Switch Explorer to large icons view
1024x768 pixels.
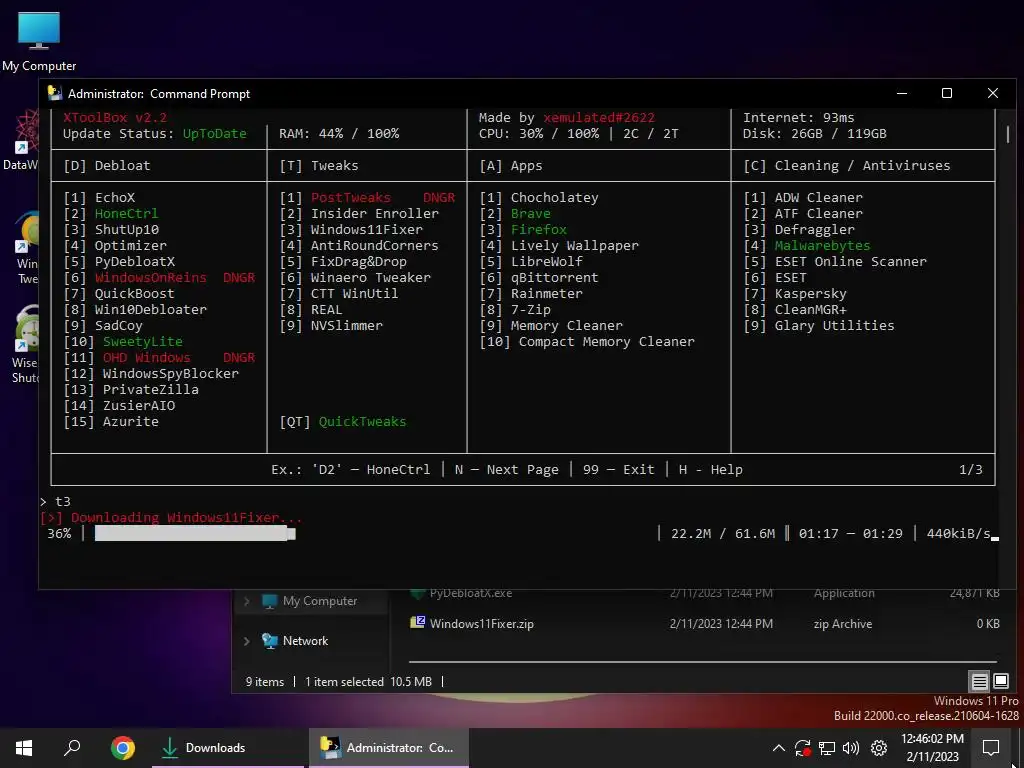tap(1000, 682)
